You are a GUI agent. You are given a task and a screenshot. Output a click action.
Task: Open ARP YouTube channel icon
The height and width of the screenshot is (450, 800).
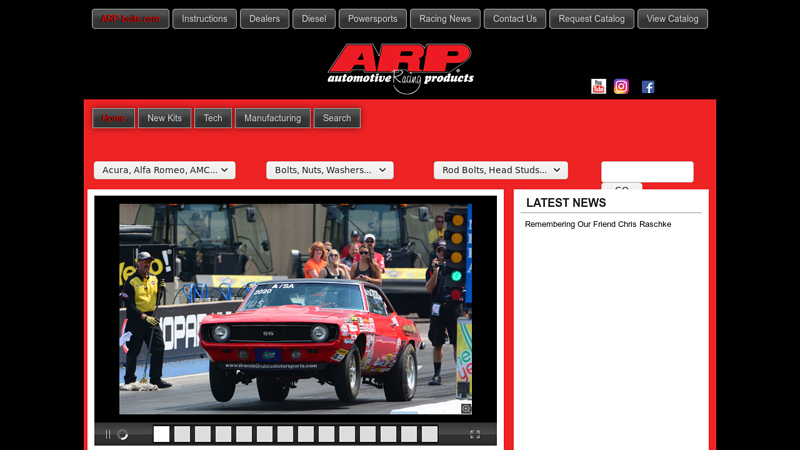598,86
